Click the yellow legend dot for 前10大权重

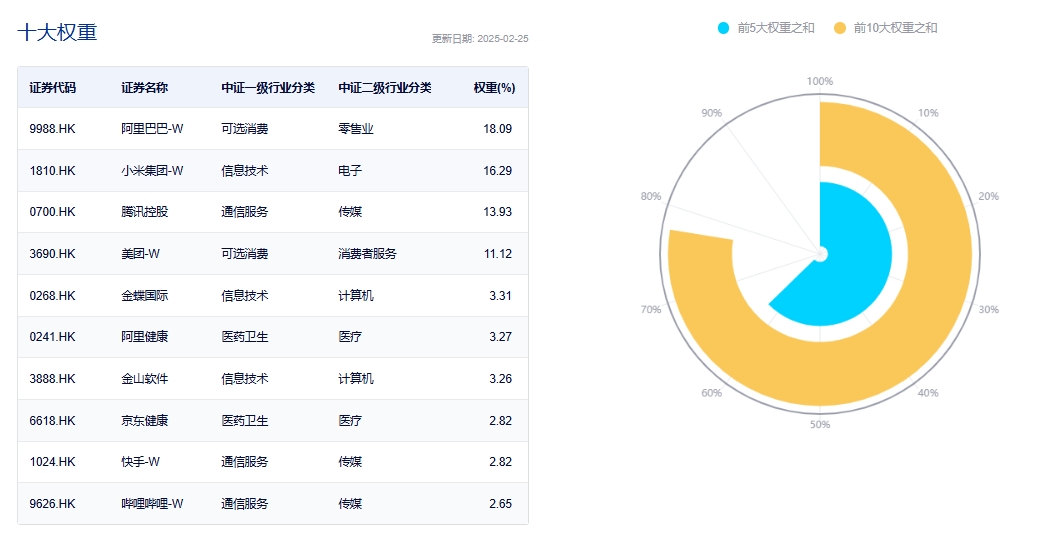point(840,28)
